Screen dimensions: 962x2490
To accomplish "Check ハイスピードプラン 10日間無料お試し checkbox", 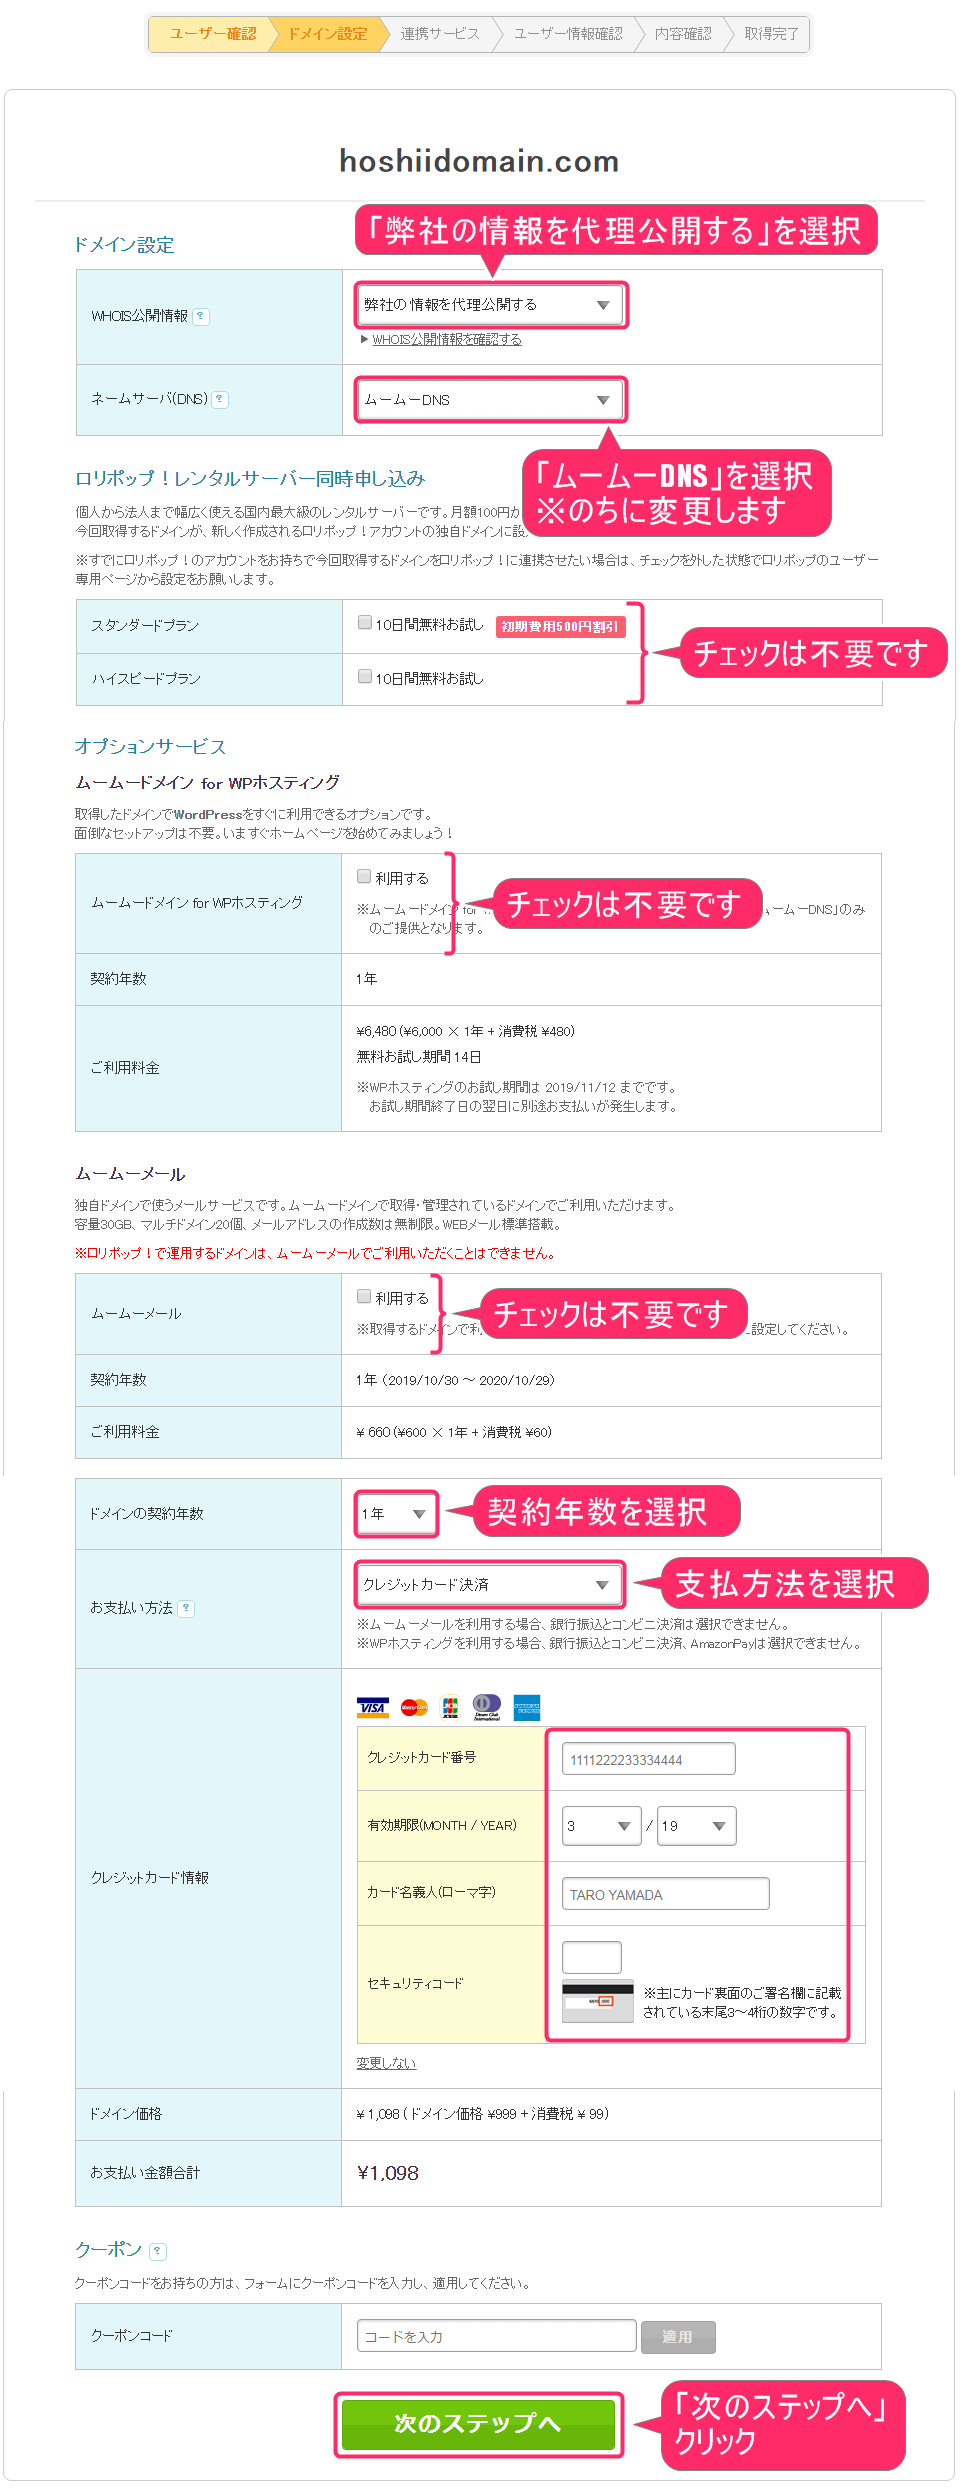I will pos(365,677).
